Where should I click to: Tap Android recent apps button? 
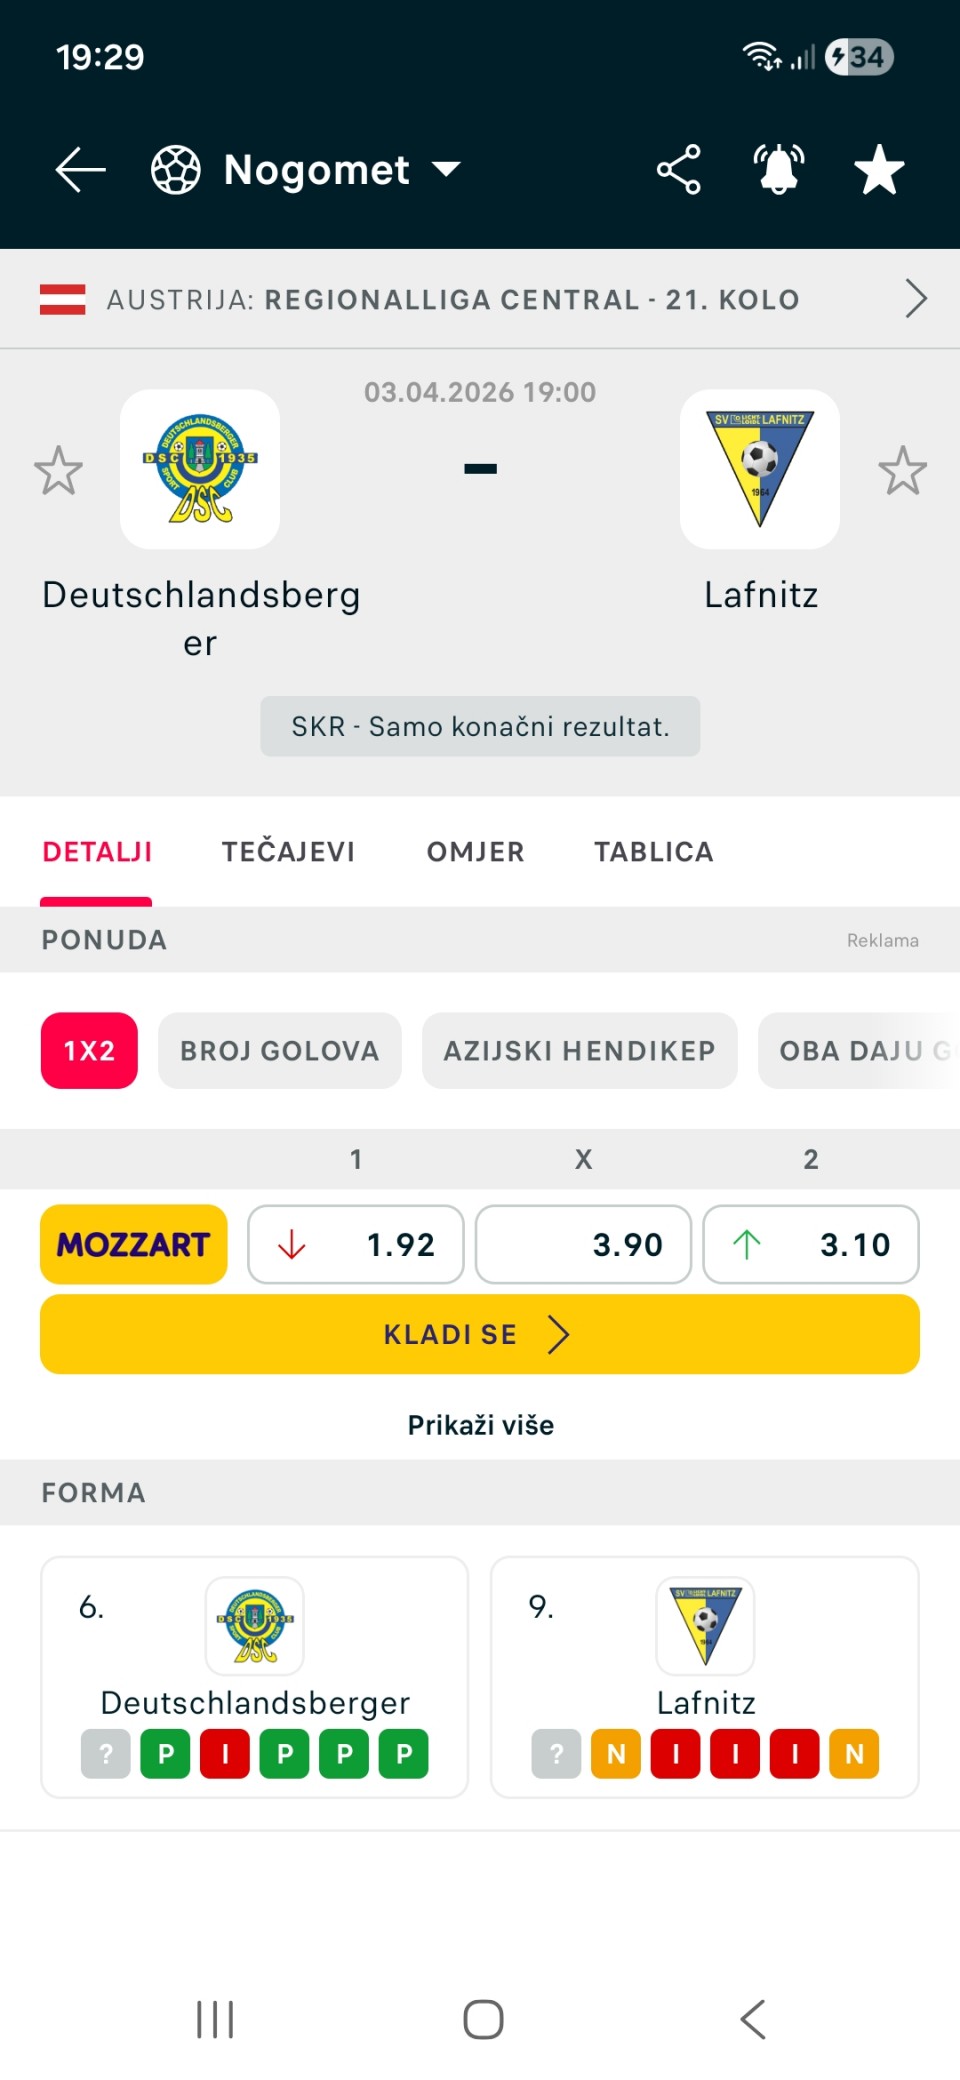[x=215, y=2019]
